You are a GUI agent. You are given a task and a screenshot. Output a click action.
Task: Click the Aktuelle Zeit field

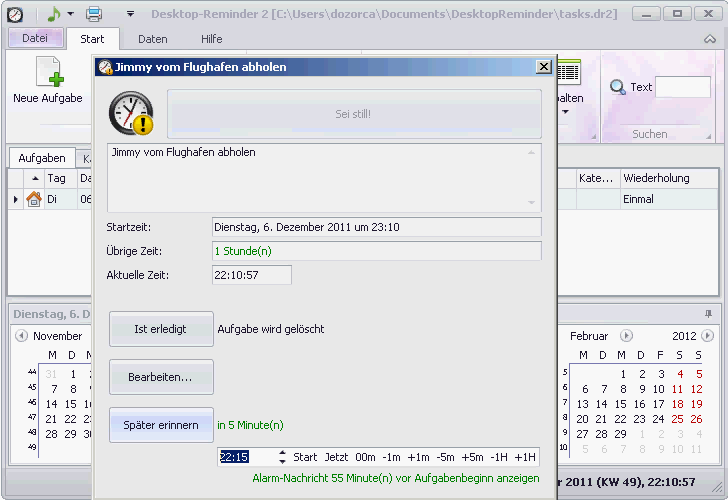pyautogui.click(x=252, y=275)
